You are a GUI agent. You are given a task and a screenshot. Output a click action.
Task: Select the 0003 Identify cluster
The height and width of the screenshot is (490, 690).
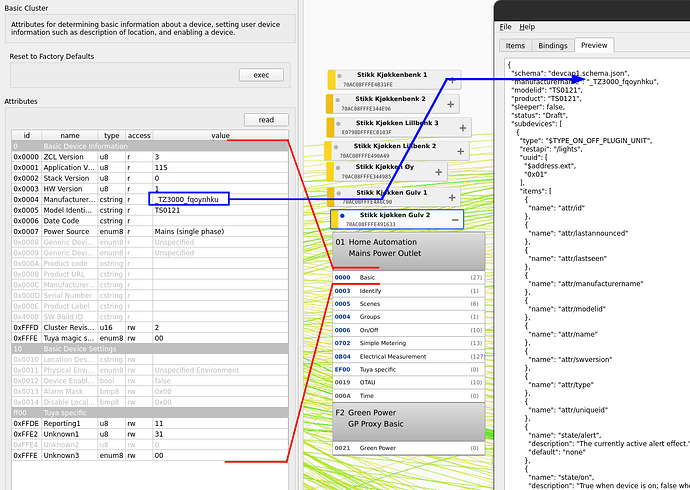click(409, 291)
